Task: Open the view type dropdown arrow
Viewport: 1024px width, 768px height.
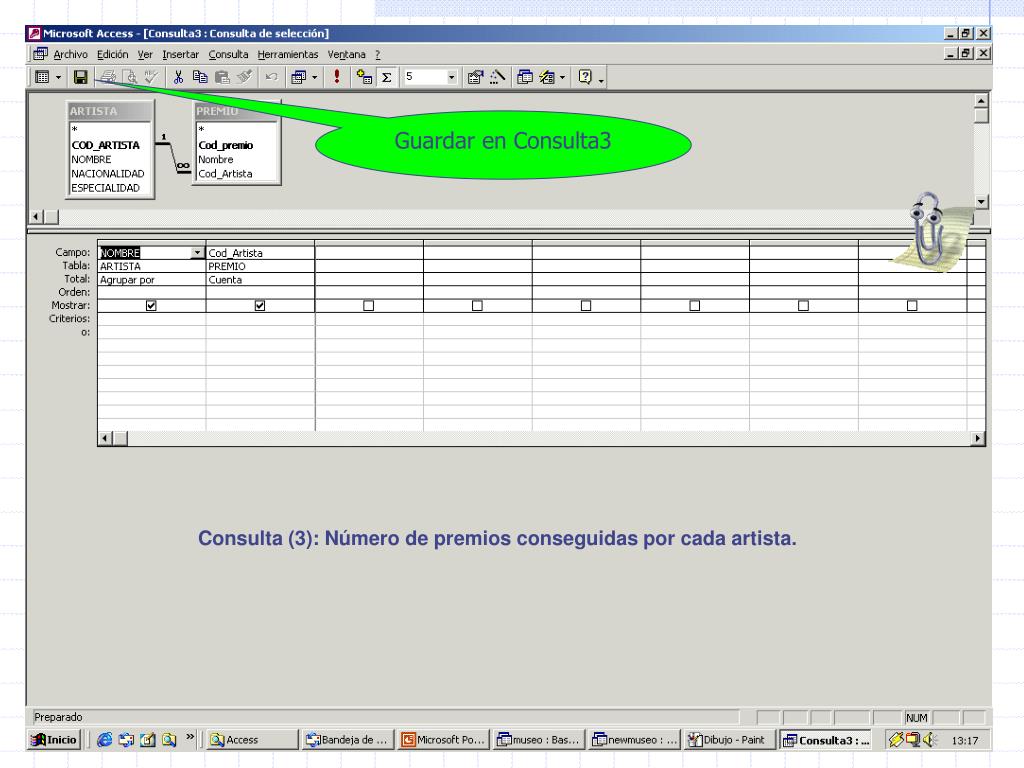Action: pyautogui.click(x=58, y=77)
